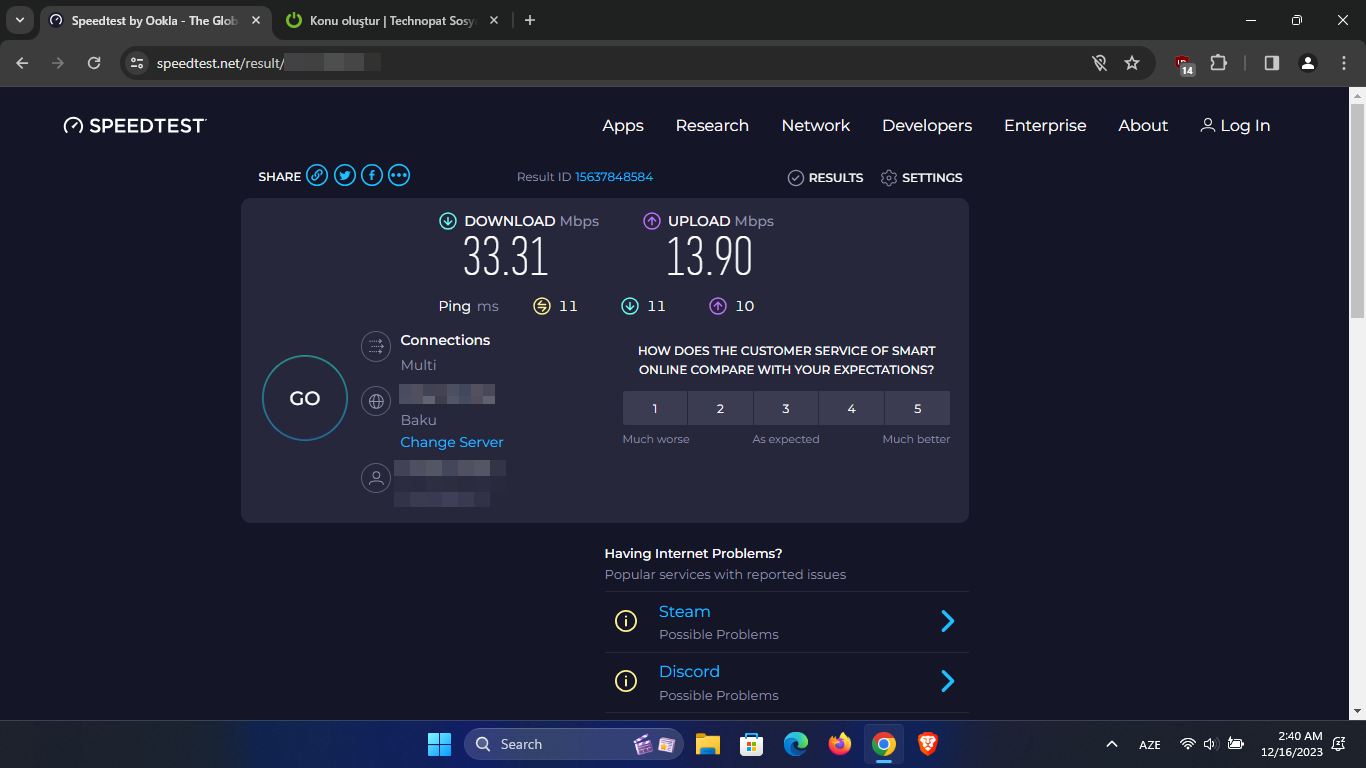
Task: Open the Steam service link
Action: tap(684, 611)
